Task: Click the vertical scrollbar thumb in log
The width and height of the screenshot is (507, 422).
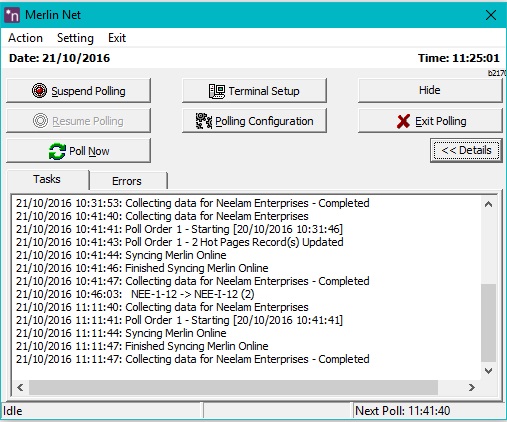Action: (x=488, y=323)
